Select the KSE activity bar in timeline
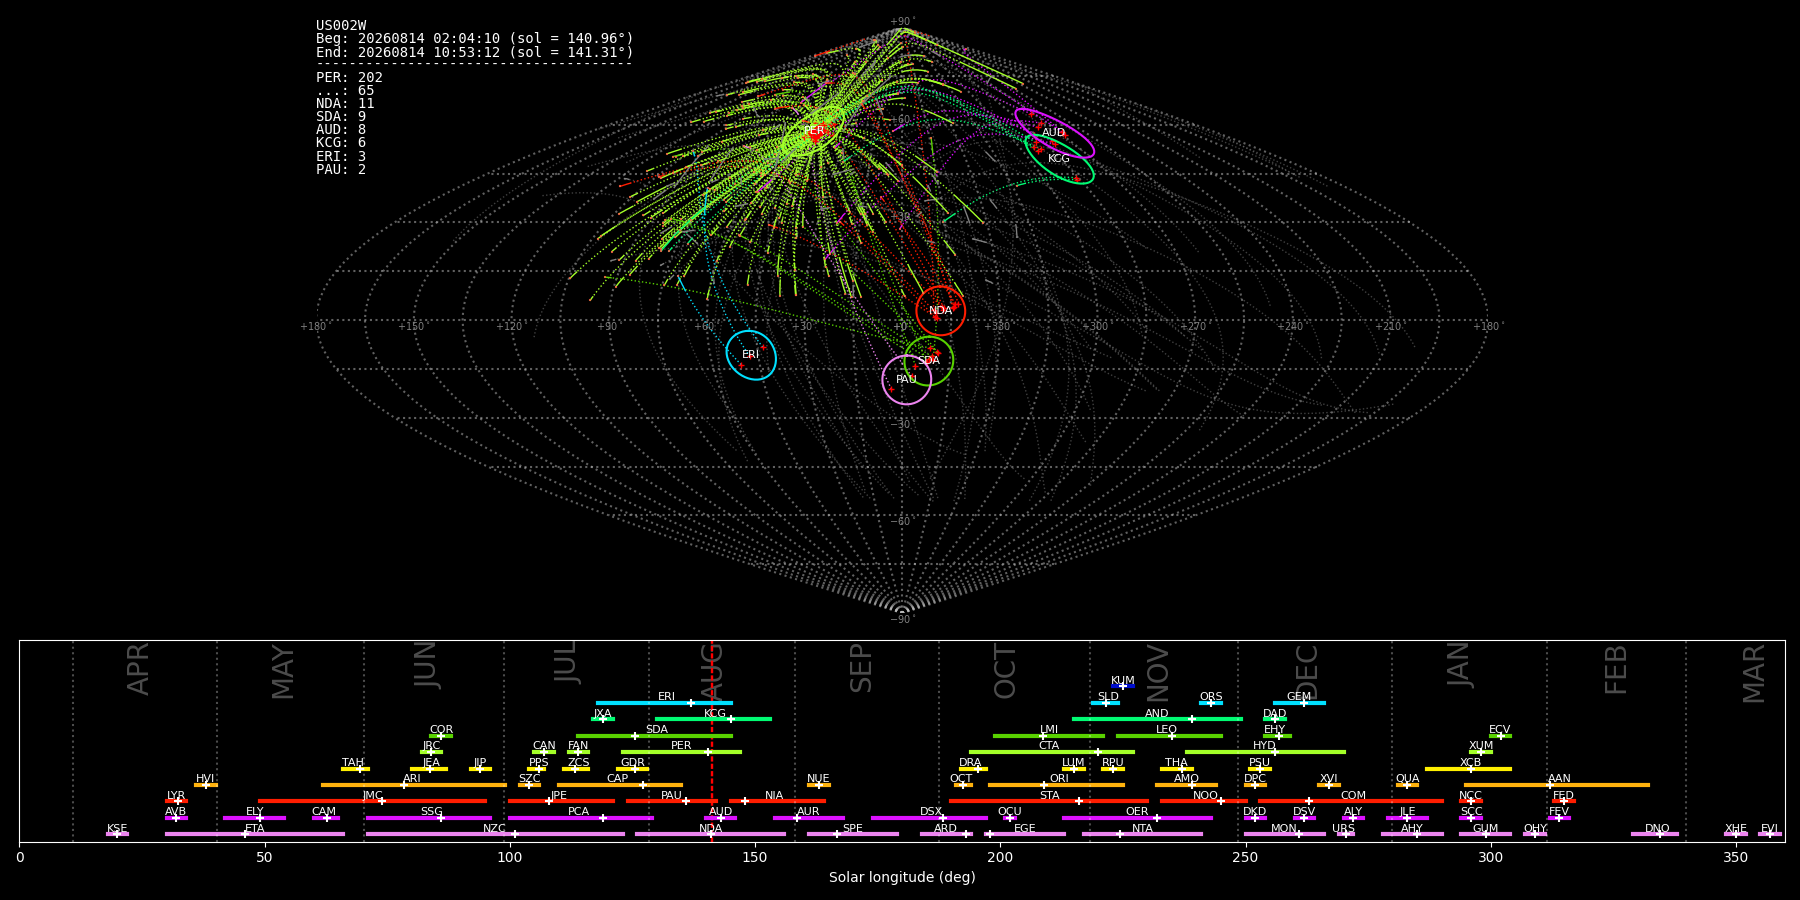1800x900 pixels. [117, 834]
